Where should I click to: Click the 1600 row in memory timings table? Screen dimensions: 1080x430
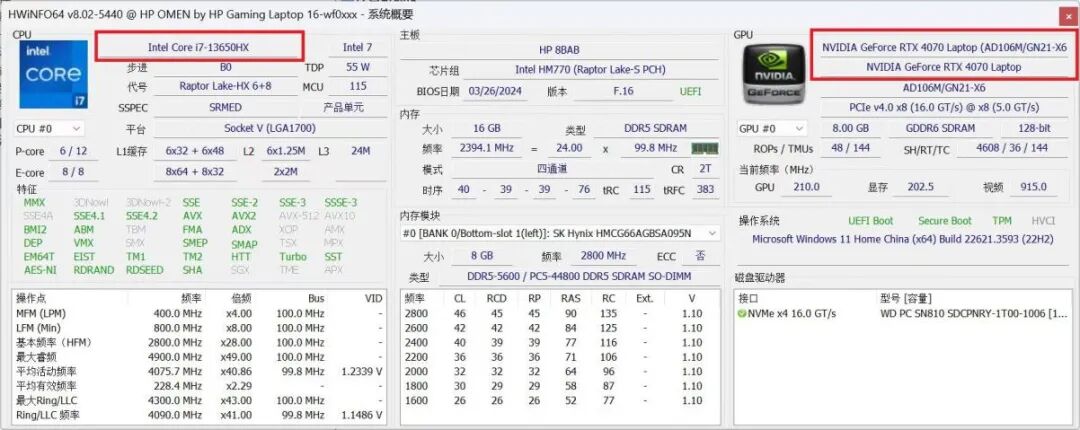(559, 400)
